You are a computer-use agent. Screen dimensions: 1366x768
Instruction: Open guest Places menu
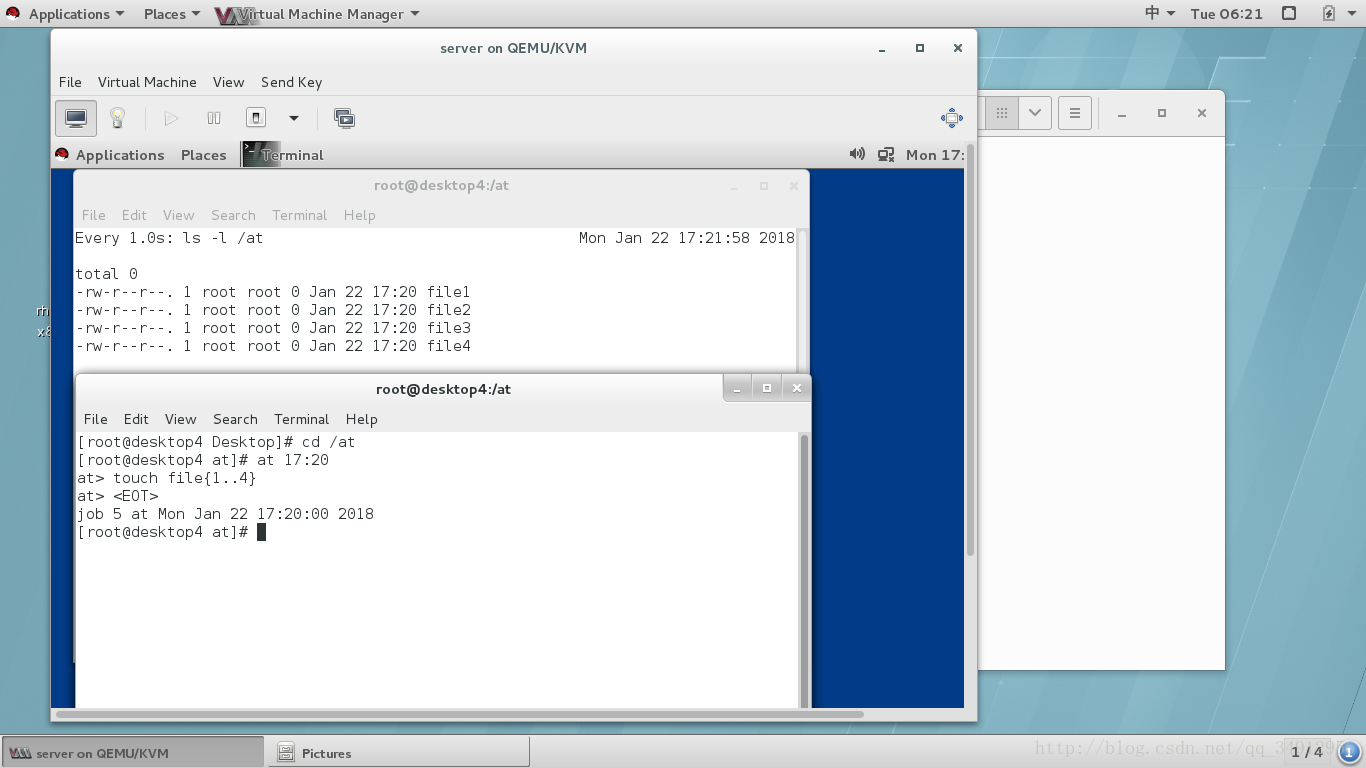click(x=203, y=155)
